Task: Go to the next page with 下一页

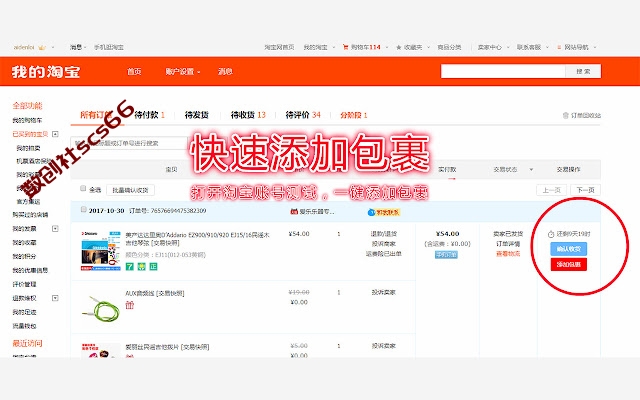Action: pos(585,190)
